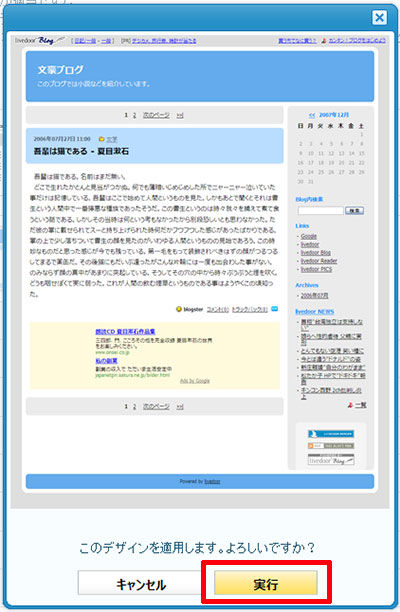Close the design preview dialog with X

pos(379,18)
